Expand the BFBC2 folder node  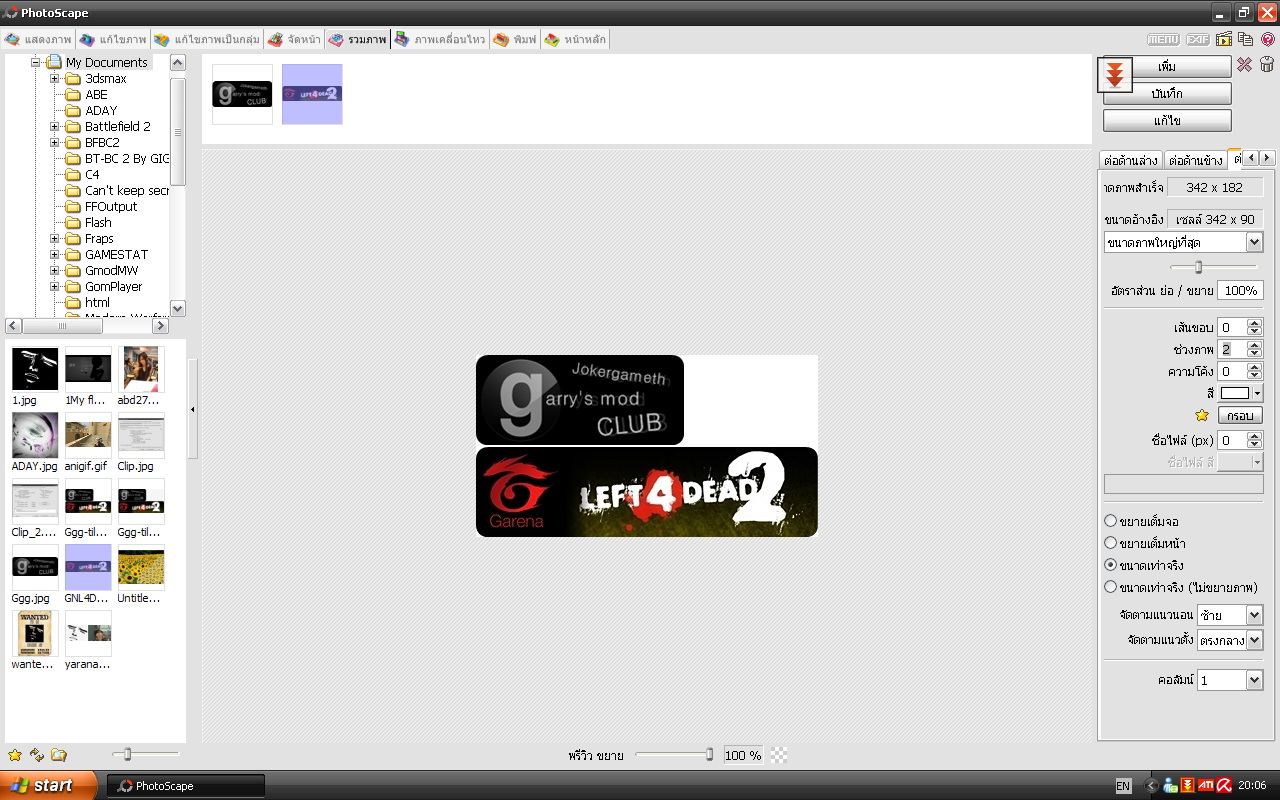point(55,143)
